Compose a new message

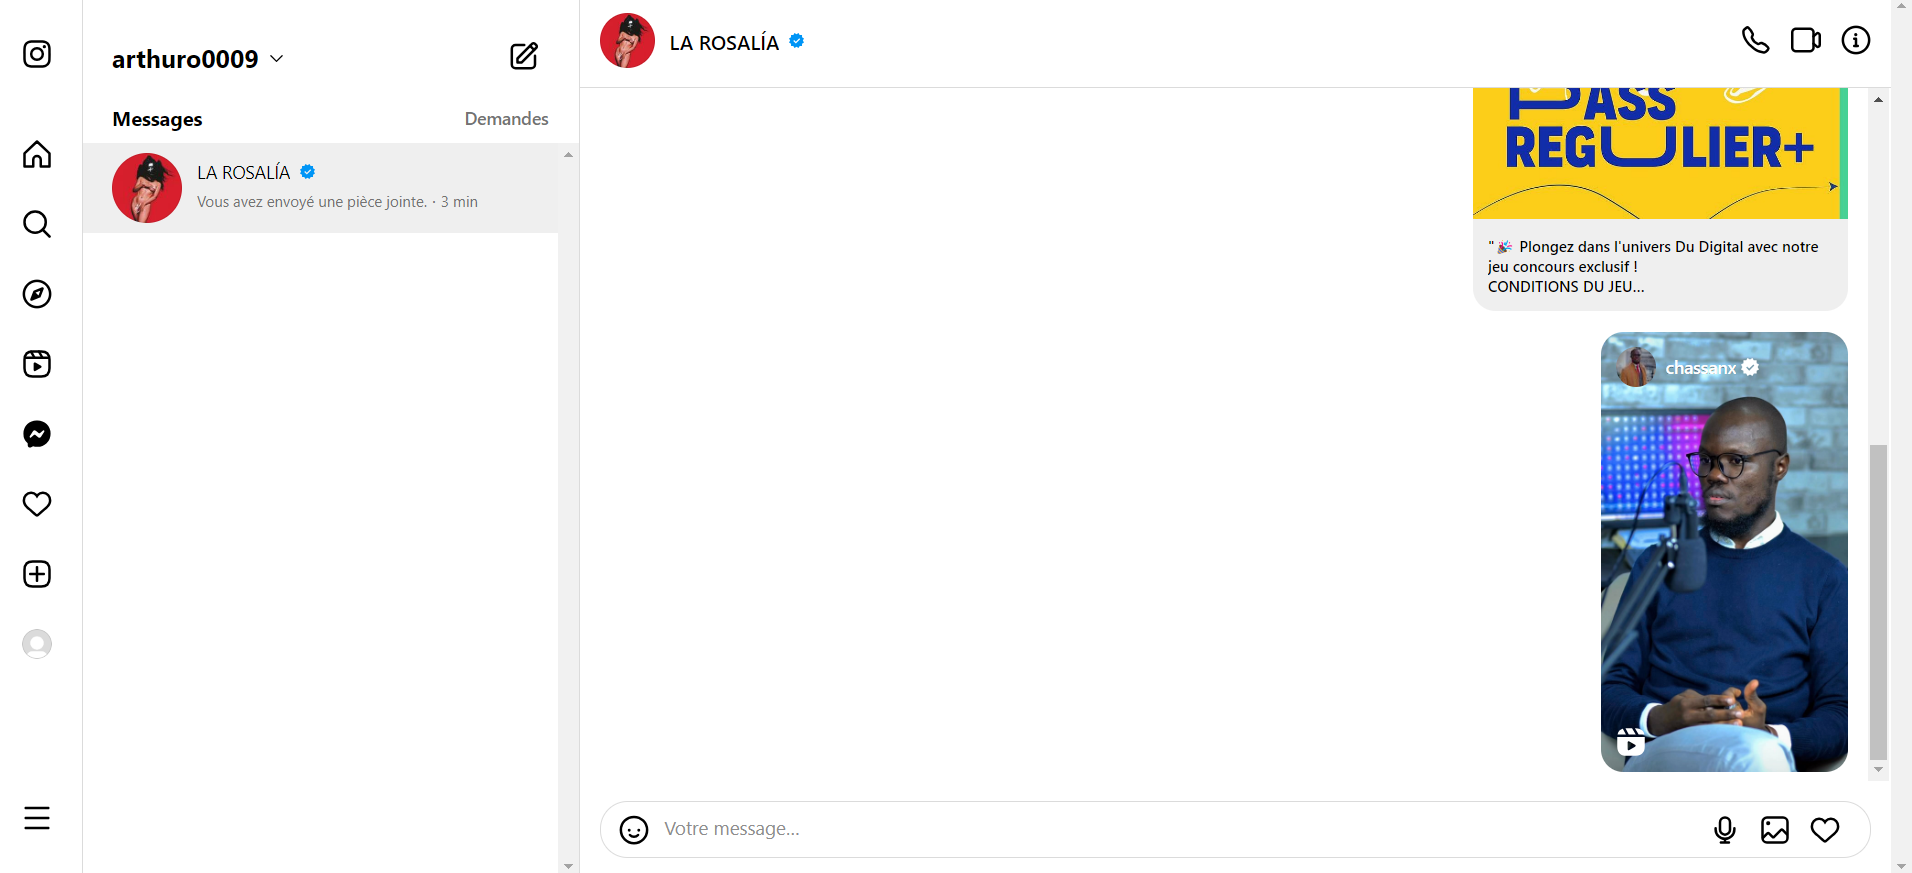click(524, 56)
